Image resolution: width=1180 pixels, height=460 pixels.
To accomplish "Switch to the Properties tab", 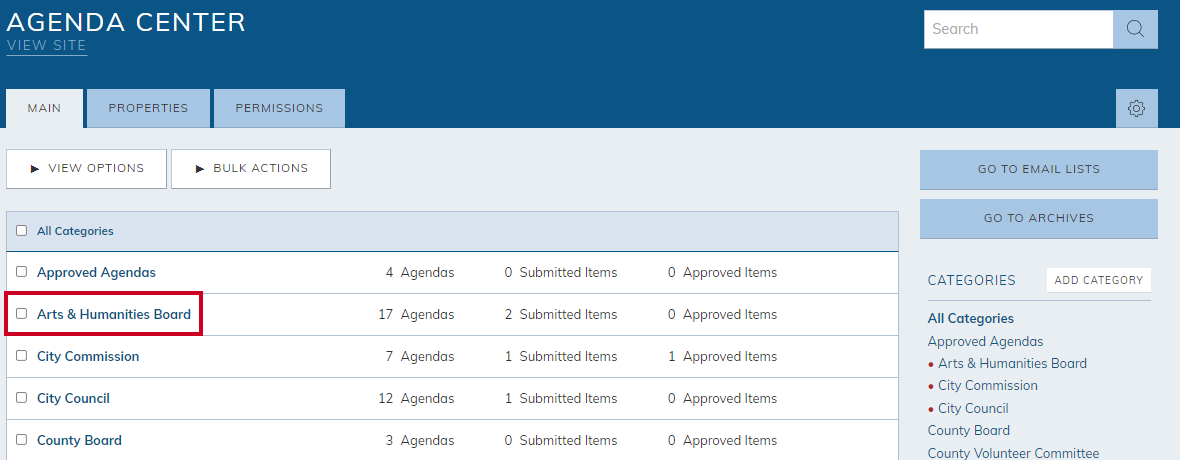I will [x=148, y=108].
